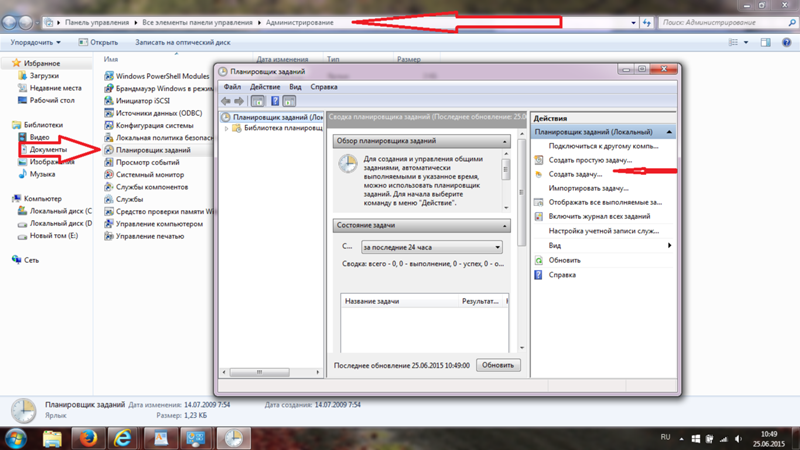This screenshot has width=800, height=450.
Task: Select Системный монитор item
Action: 144,174
